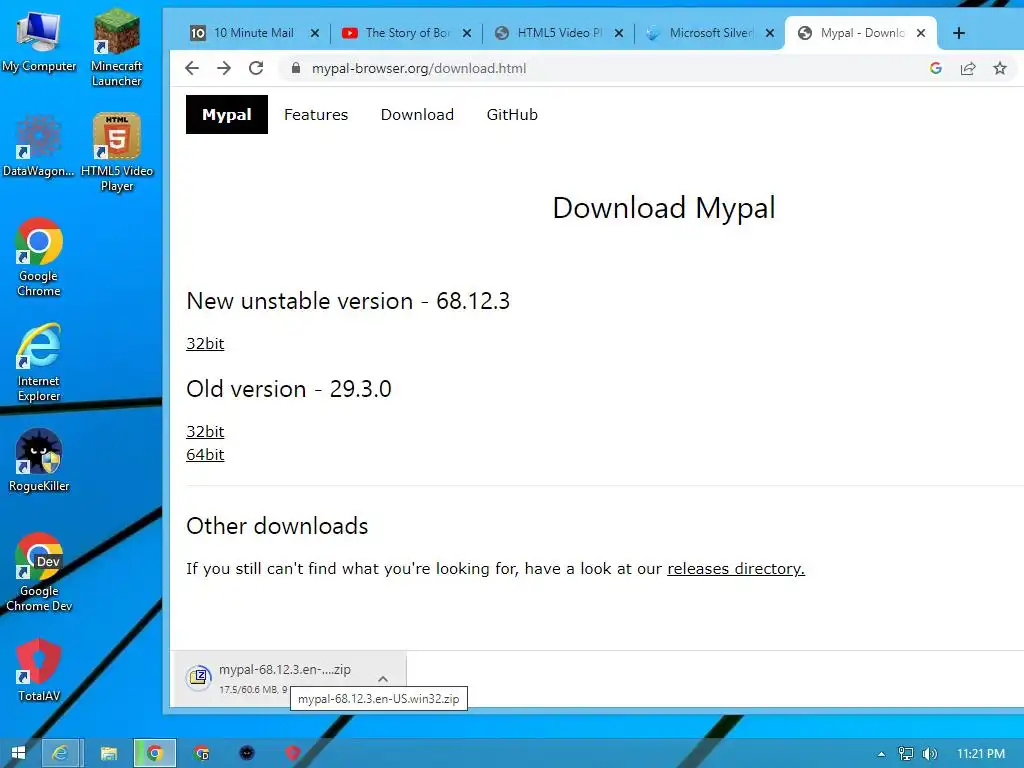Viewport: 1024px width, 768px height.
Task: Close the Microsoft Silverlight tab
Action: coord(770,33)
